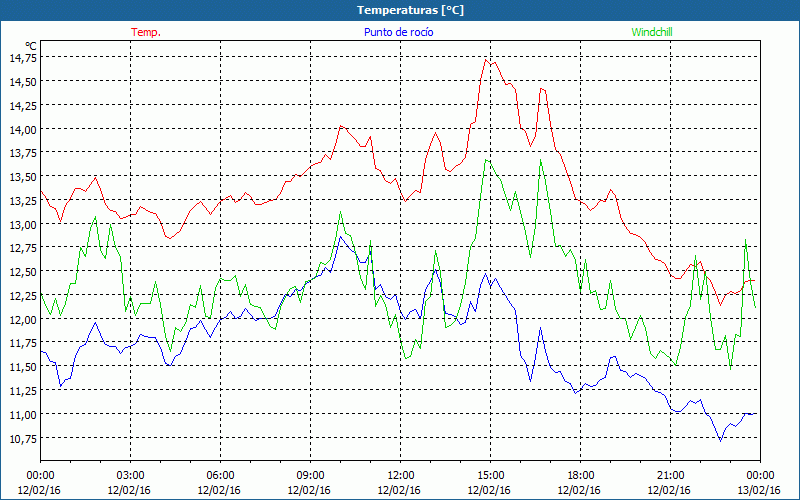Click the '°C' unit label on the axis
Viewport: 800px width, 500px height.
point(31,46)
